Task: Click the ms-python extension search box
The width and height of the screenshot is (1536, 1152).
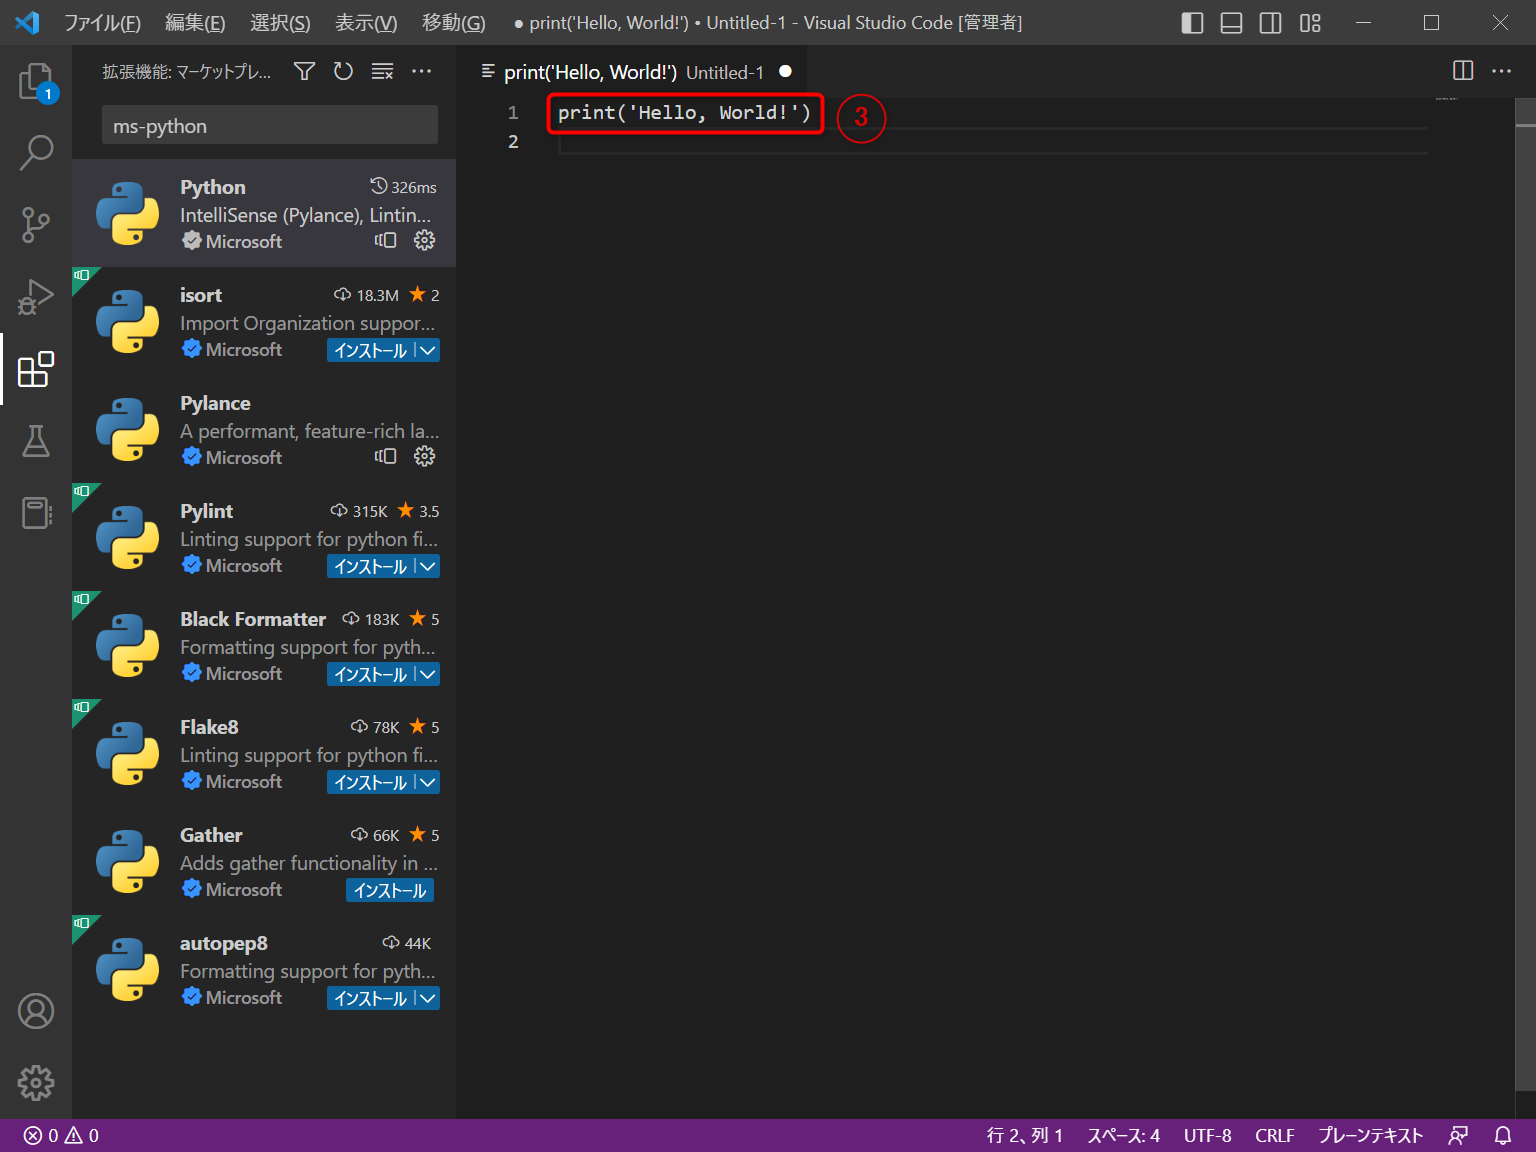Action: tap(270, 126)
